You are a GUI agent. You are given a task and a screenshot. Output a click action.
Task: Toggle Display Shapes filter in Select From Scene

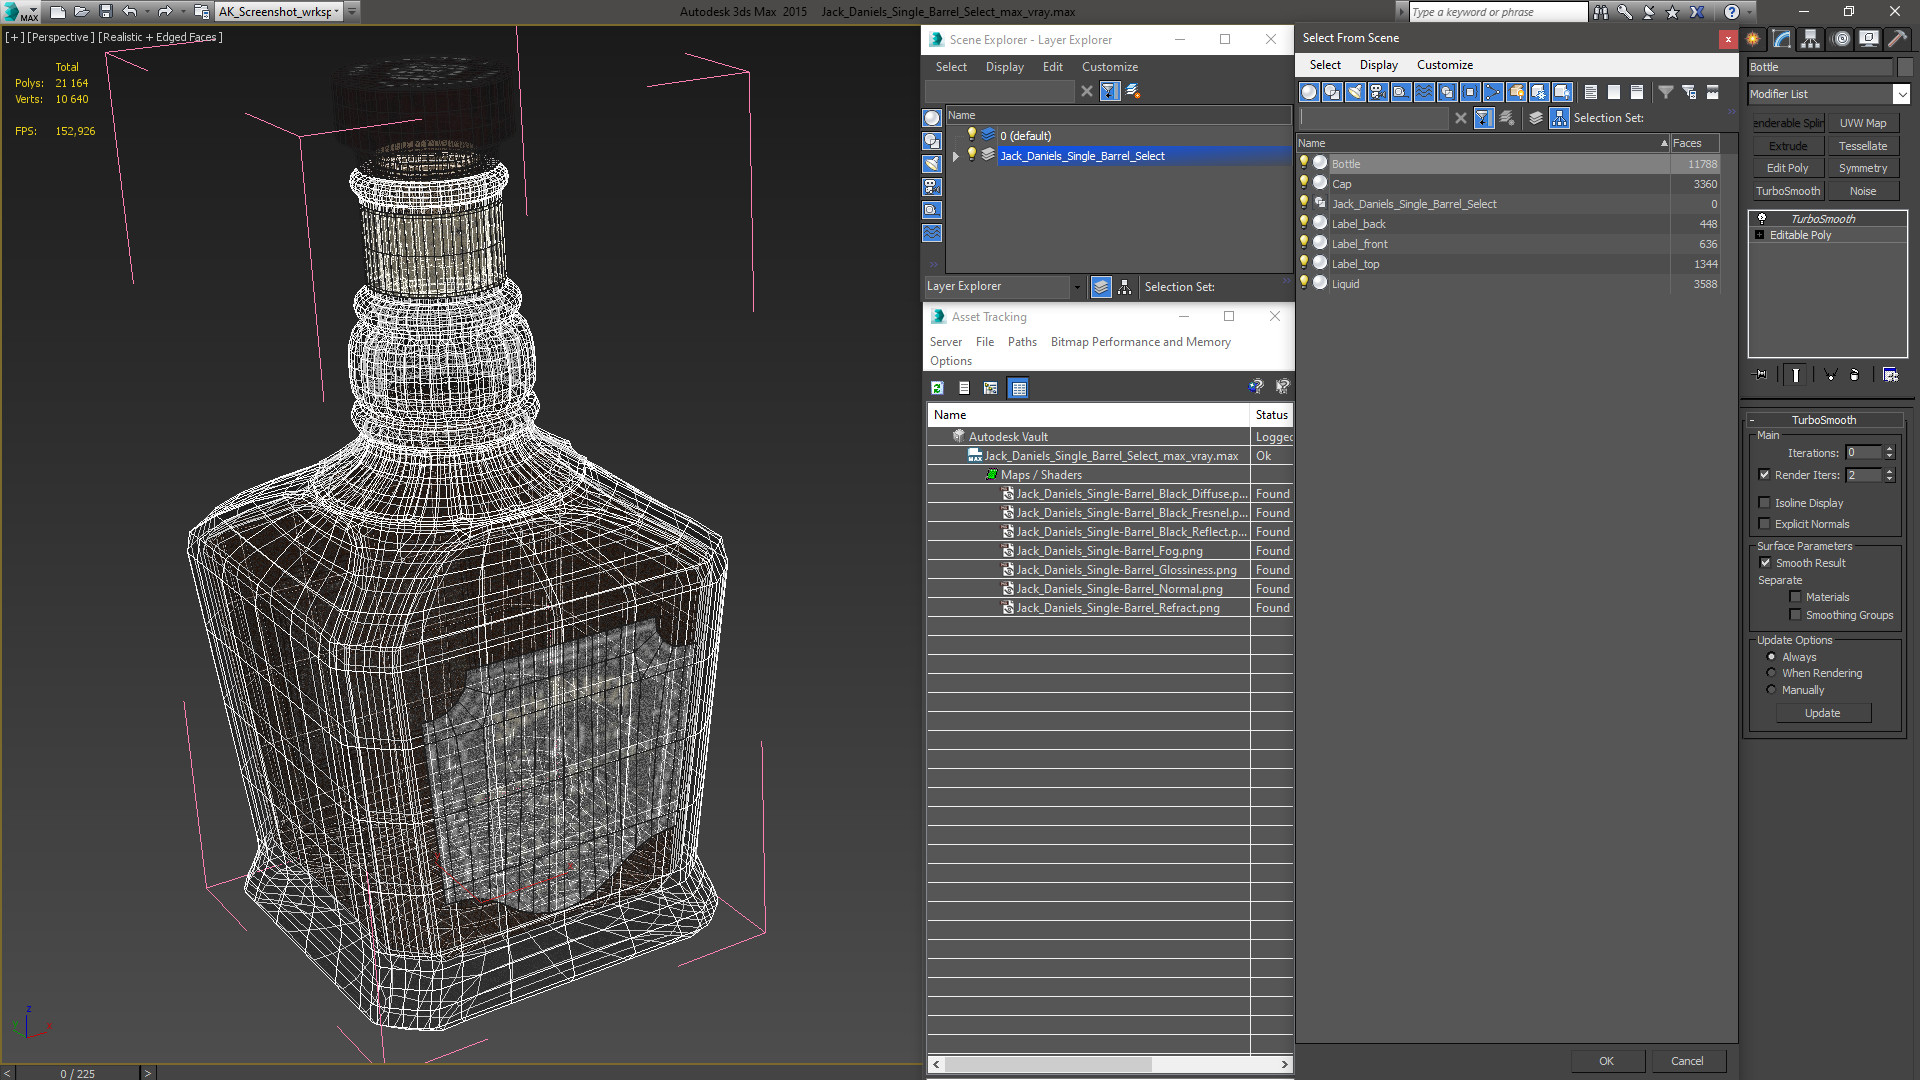1332,92
